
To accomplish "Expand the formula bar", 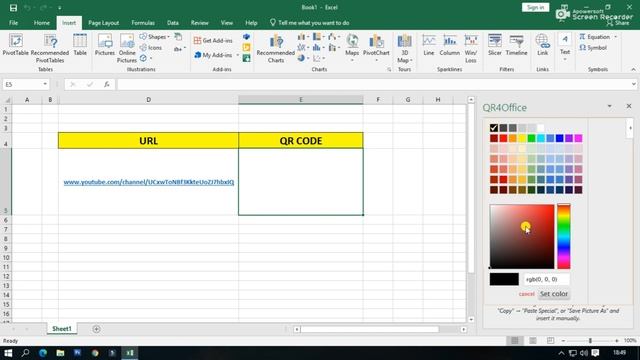I will 633,84.
